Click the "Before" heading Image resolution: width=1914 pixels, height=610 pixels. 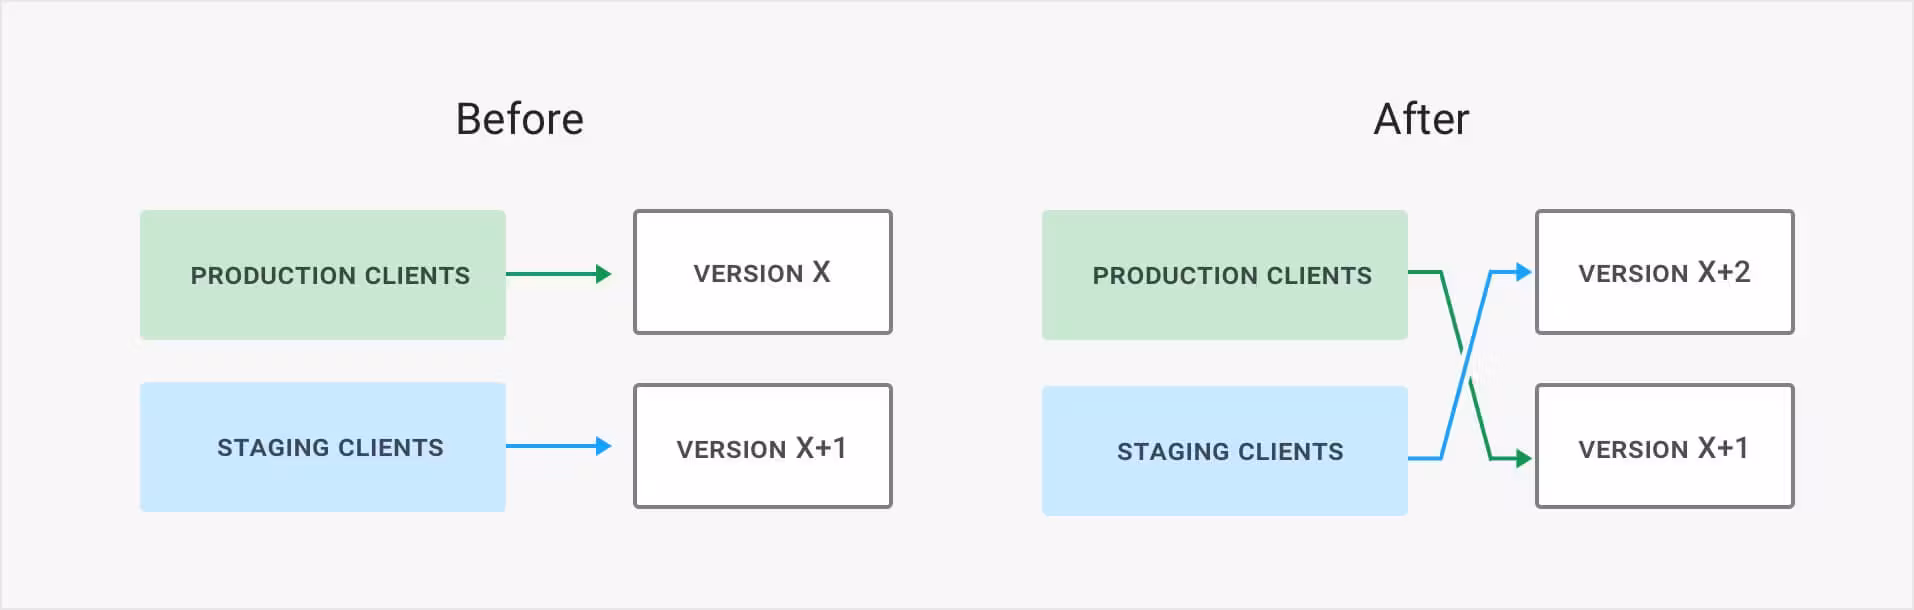click(519, 119)
